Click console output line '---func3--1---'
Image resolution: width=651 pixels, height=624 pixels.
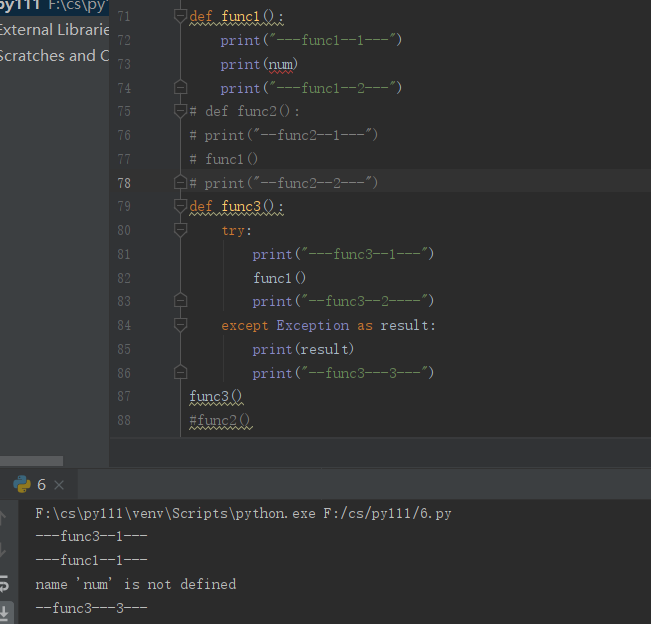91,536
